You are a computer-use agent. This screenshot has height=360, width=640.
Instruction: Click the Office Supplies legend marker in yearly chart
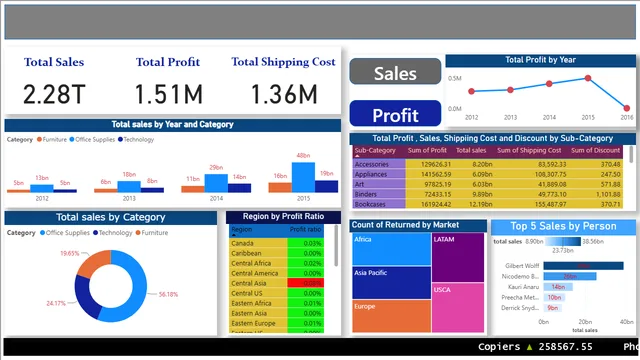(x=72, y=140)
